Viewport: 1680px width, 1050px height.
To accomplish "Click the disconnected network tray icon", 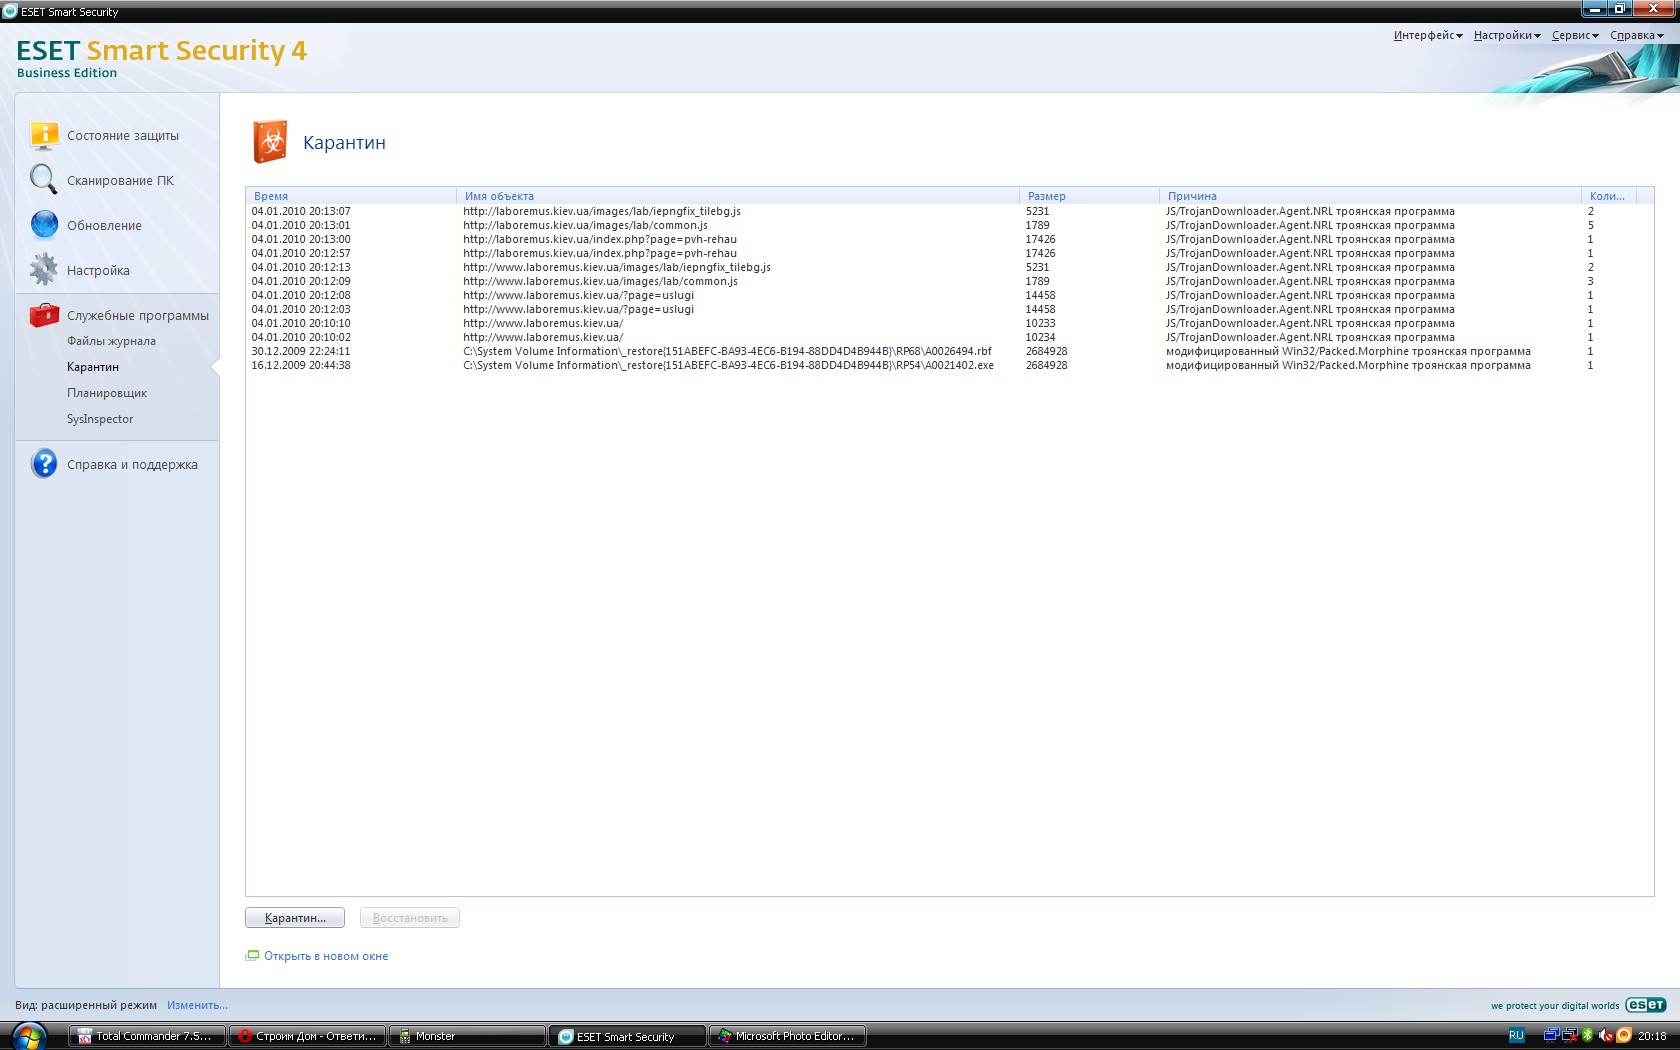I will click(x=1569, y=1035).
